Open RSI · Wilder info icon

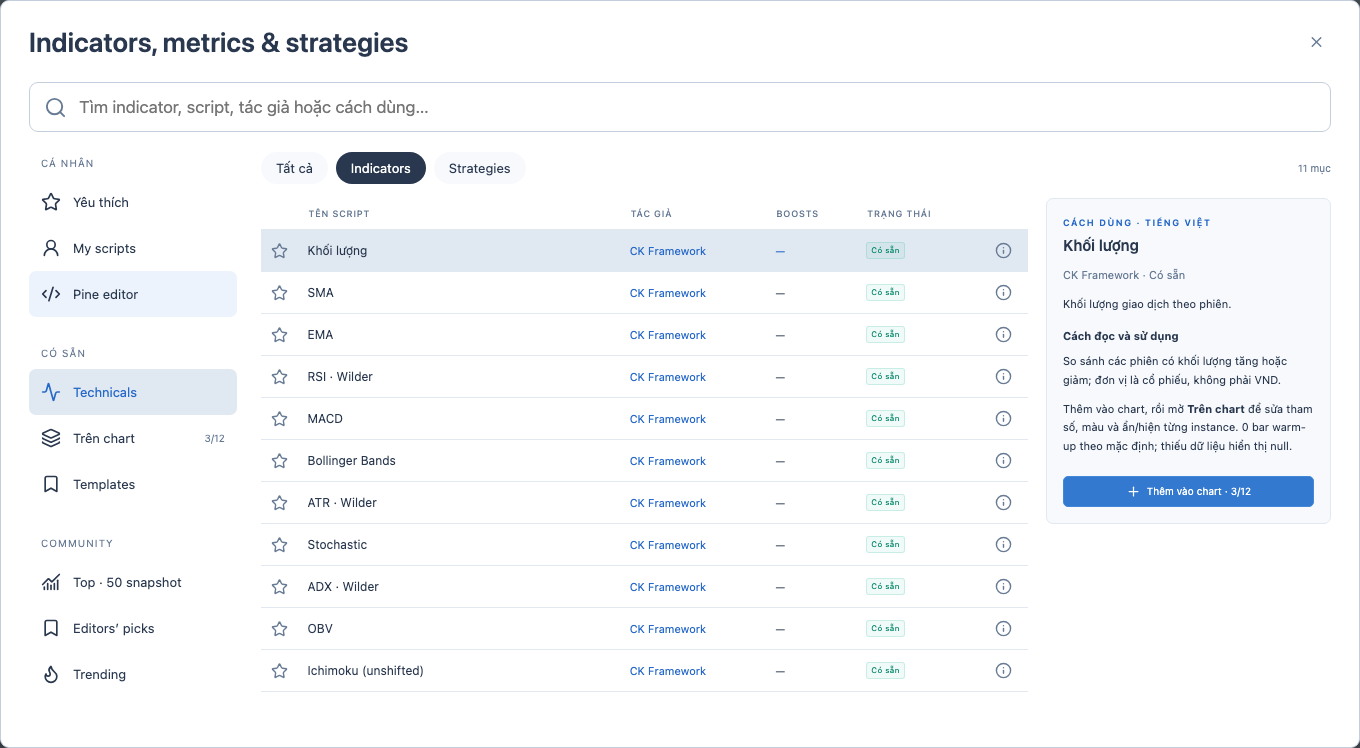coord(1004,377)
